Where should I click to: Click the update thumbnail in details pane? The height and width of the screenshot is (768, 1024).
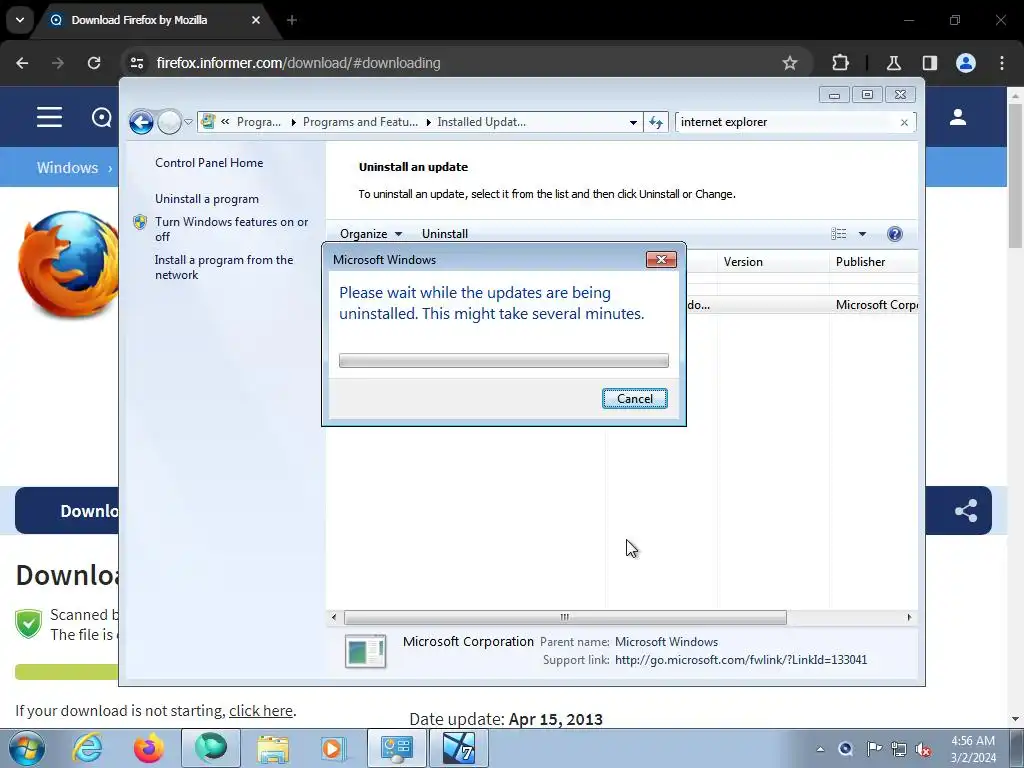click(365, 651)
